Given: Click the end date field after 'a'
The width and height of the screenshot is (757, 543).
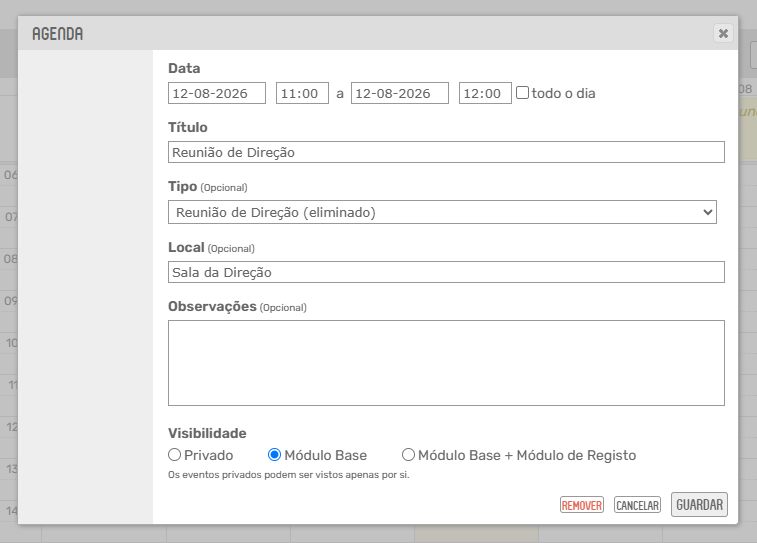Looking at the screenshot, I should [400, 93].
